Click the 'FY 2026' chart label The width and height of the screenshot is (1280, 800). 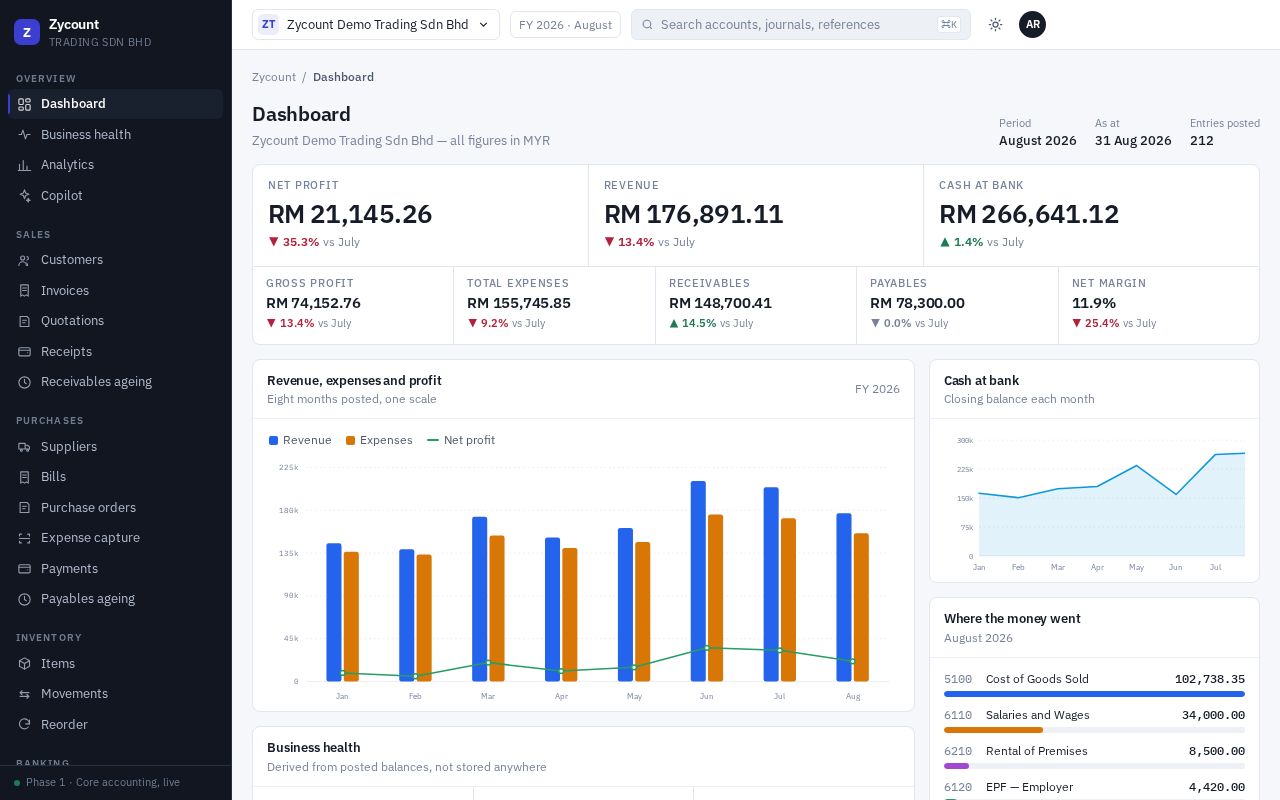(x=877, y=389)
